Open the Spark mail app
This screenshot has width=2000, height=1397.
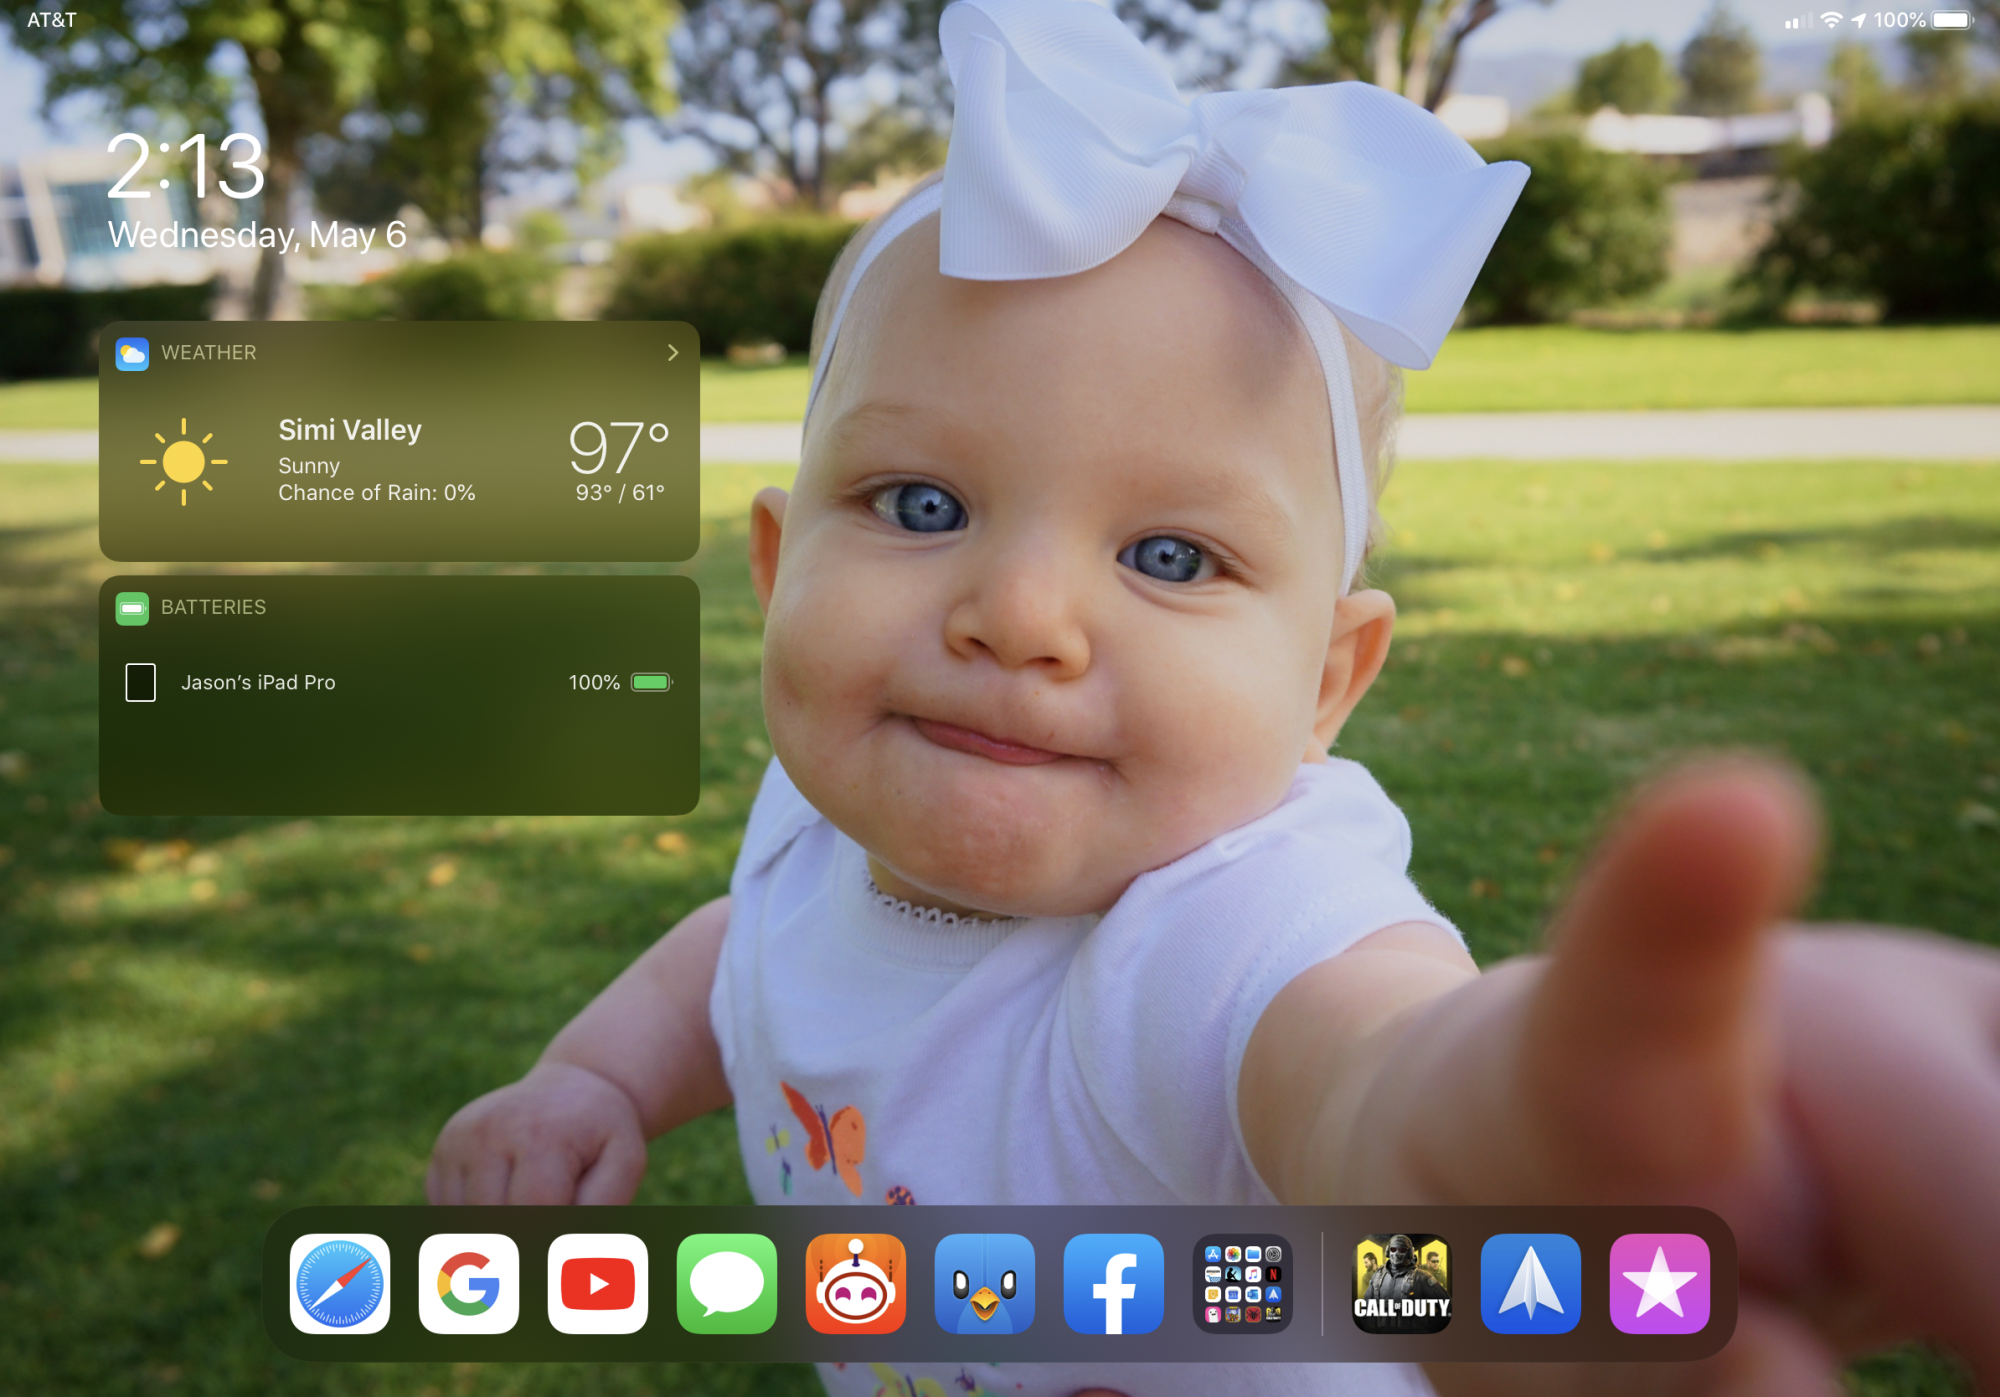click(x=1531, y=1283)
